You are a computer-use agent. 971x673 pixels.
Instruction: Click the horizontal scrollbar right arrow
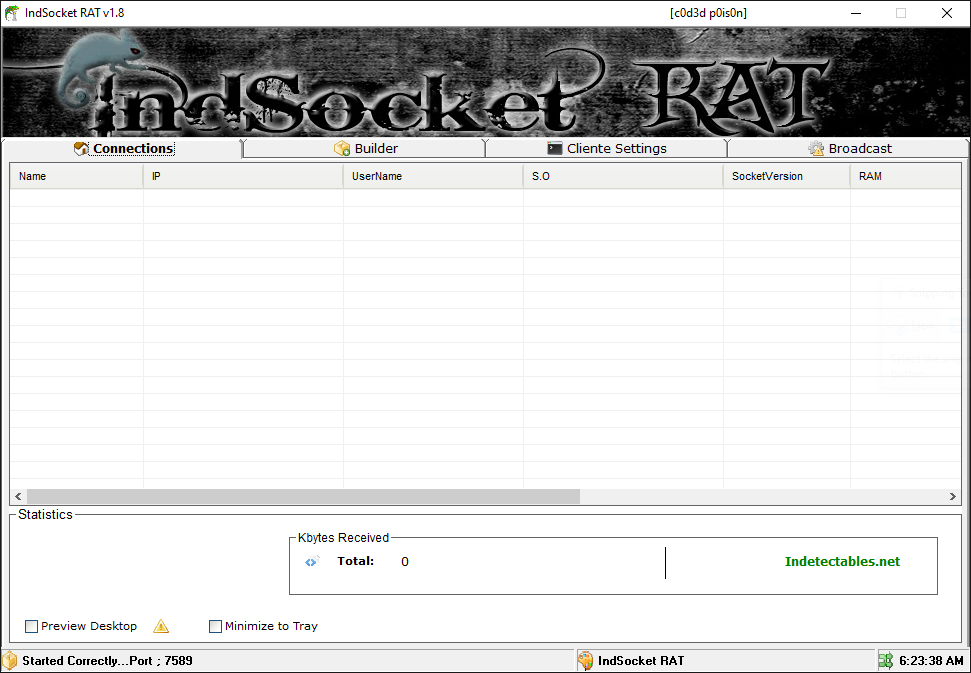(x=953, y=497)
